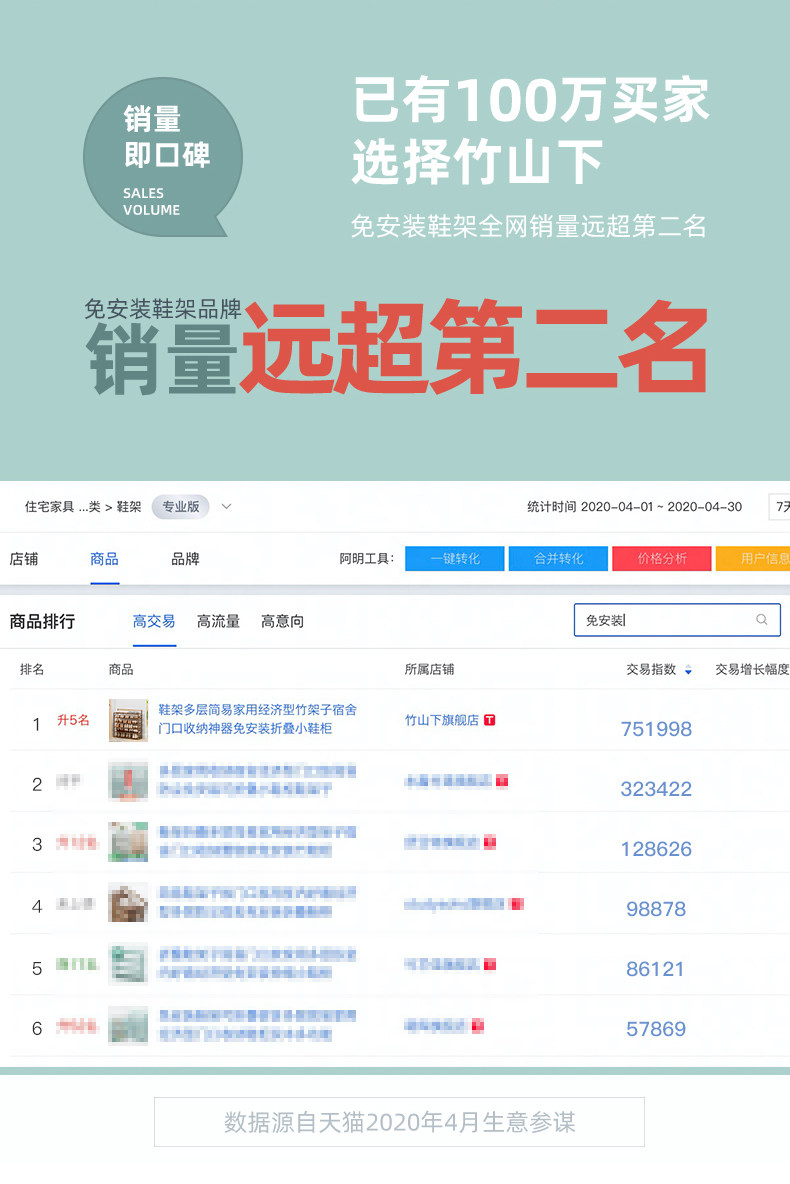Click the trade index value 128626
The height and width of the screenshot is (1184, 790).
[656, 849]
